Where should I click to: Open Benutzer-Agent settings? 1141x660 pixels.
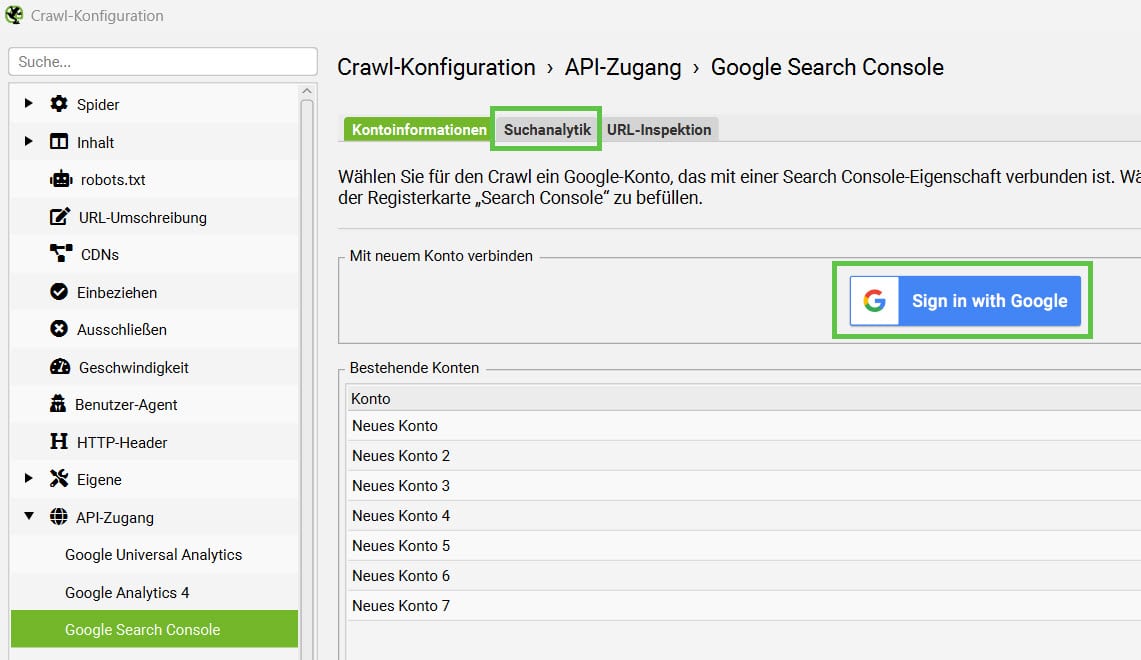[x=126, y=405]
